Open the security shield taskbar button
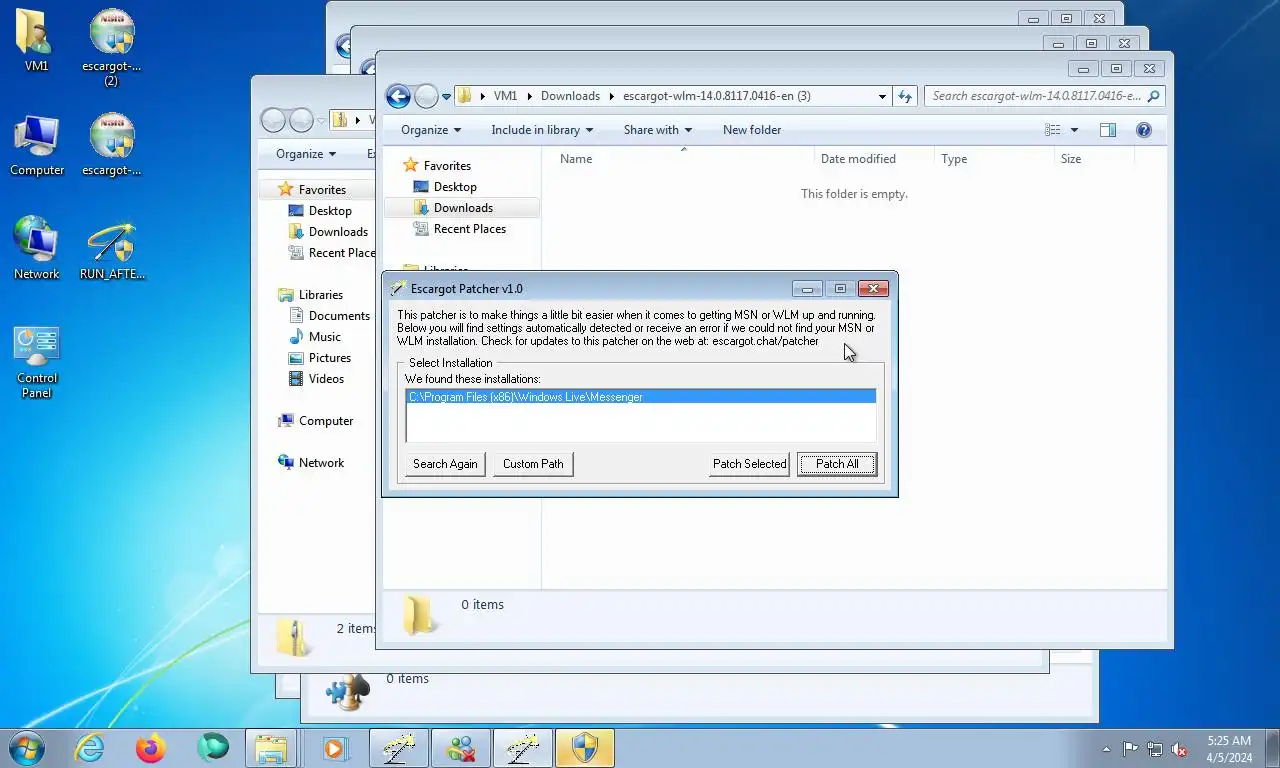Viewport: 1280px width, 768px height. pos(585,748)
